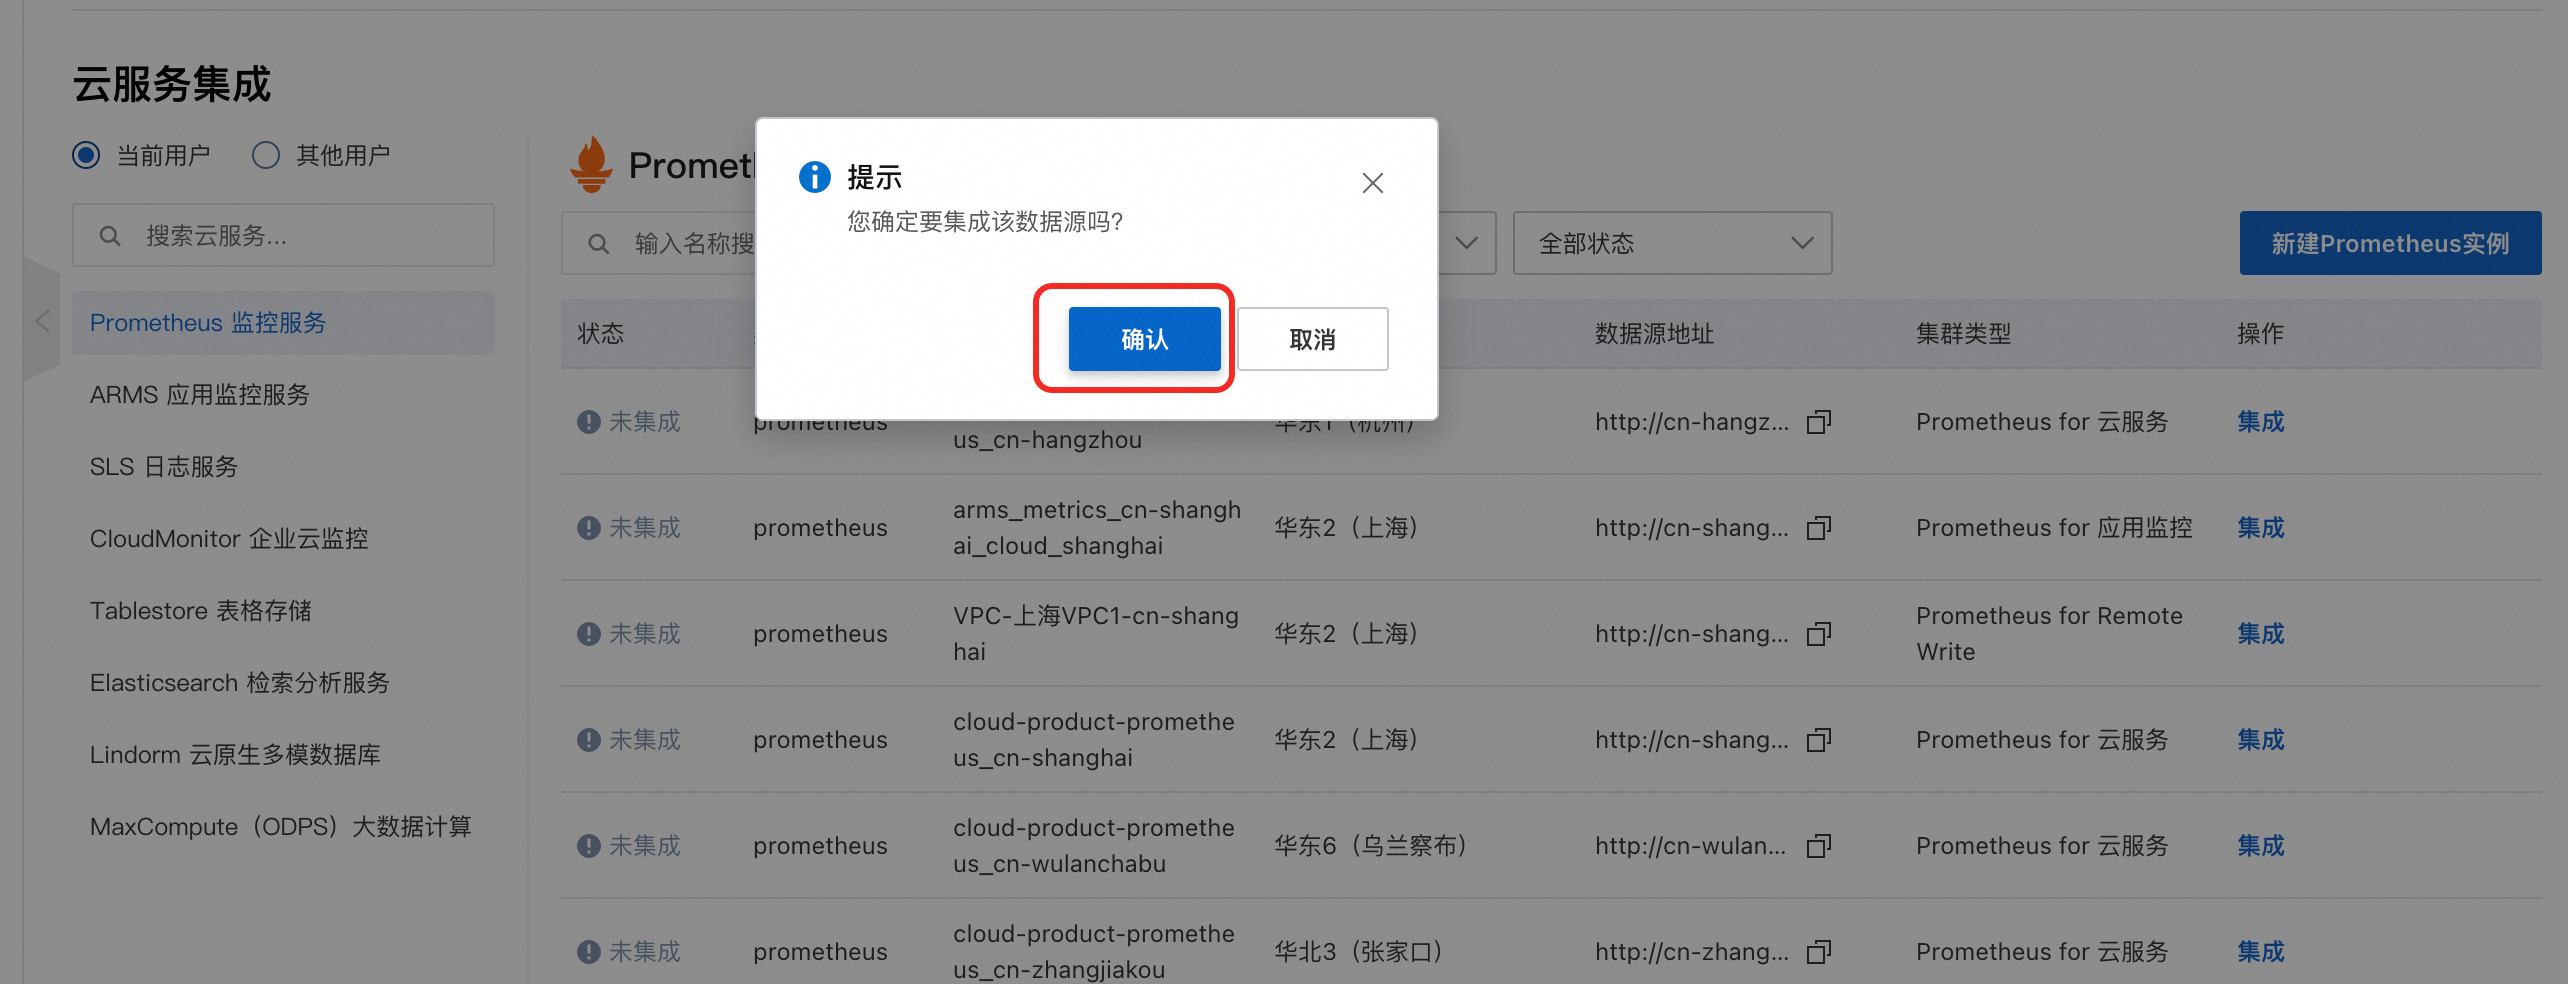The width and height of the screenshot is (2568, 984).
Task: Click 未集成 status icon in VPC-上海VPC1 row
Action: click(589, 634)
